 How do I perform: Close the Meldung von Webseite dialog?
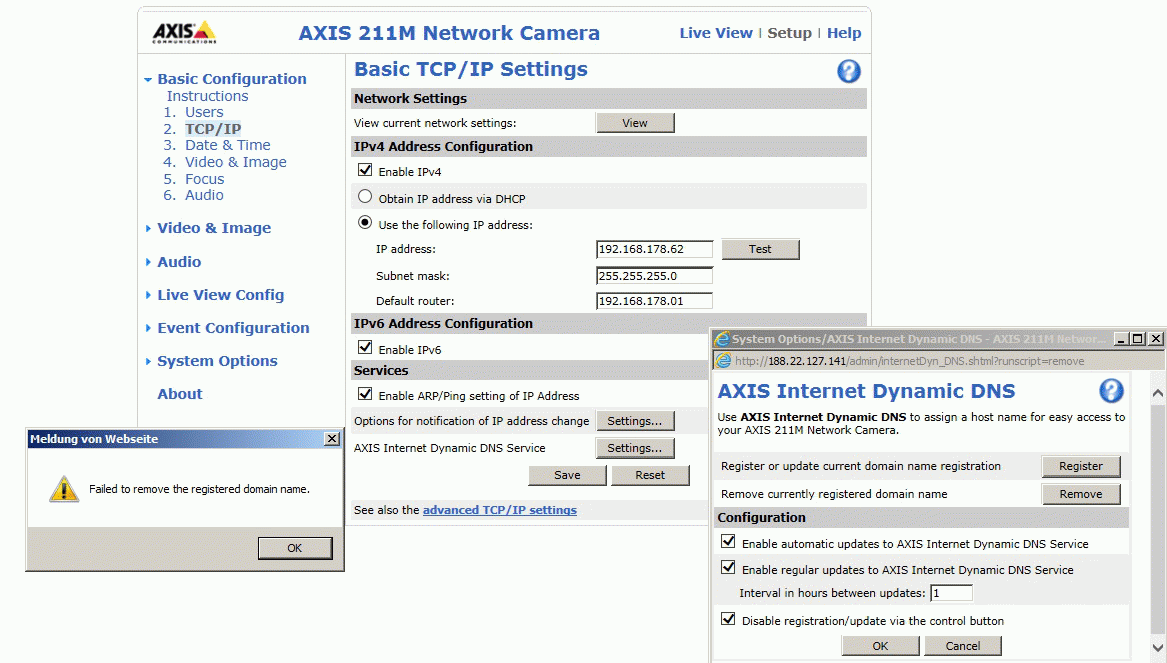[x=332, y=439]
